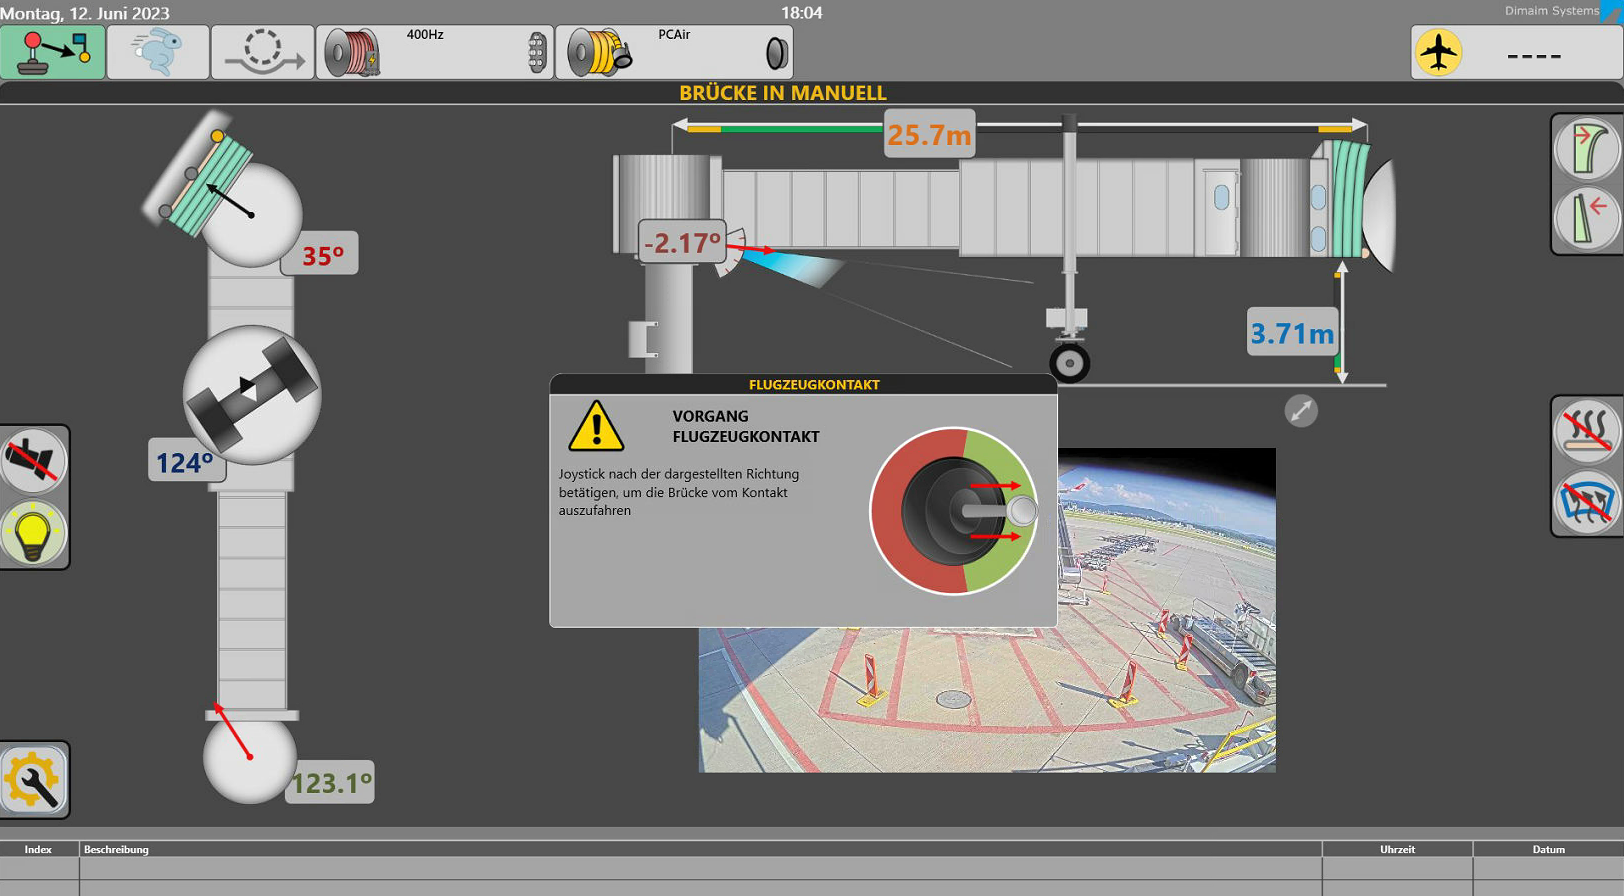Click the 18:04 clock display
This screenshot has width=1624, height=896.
(x=802, y=13)
